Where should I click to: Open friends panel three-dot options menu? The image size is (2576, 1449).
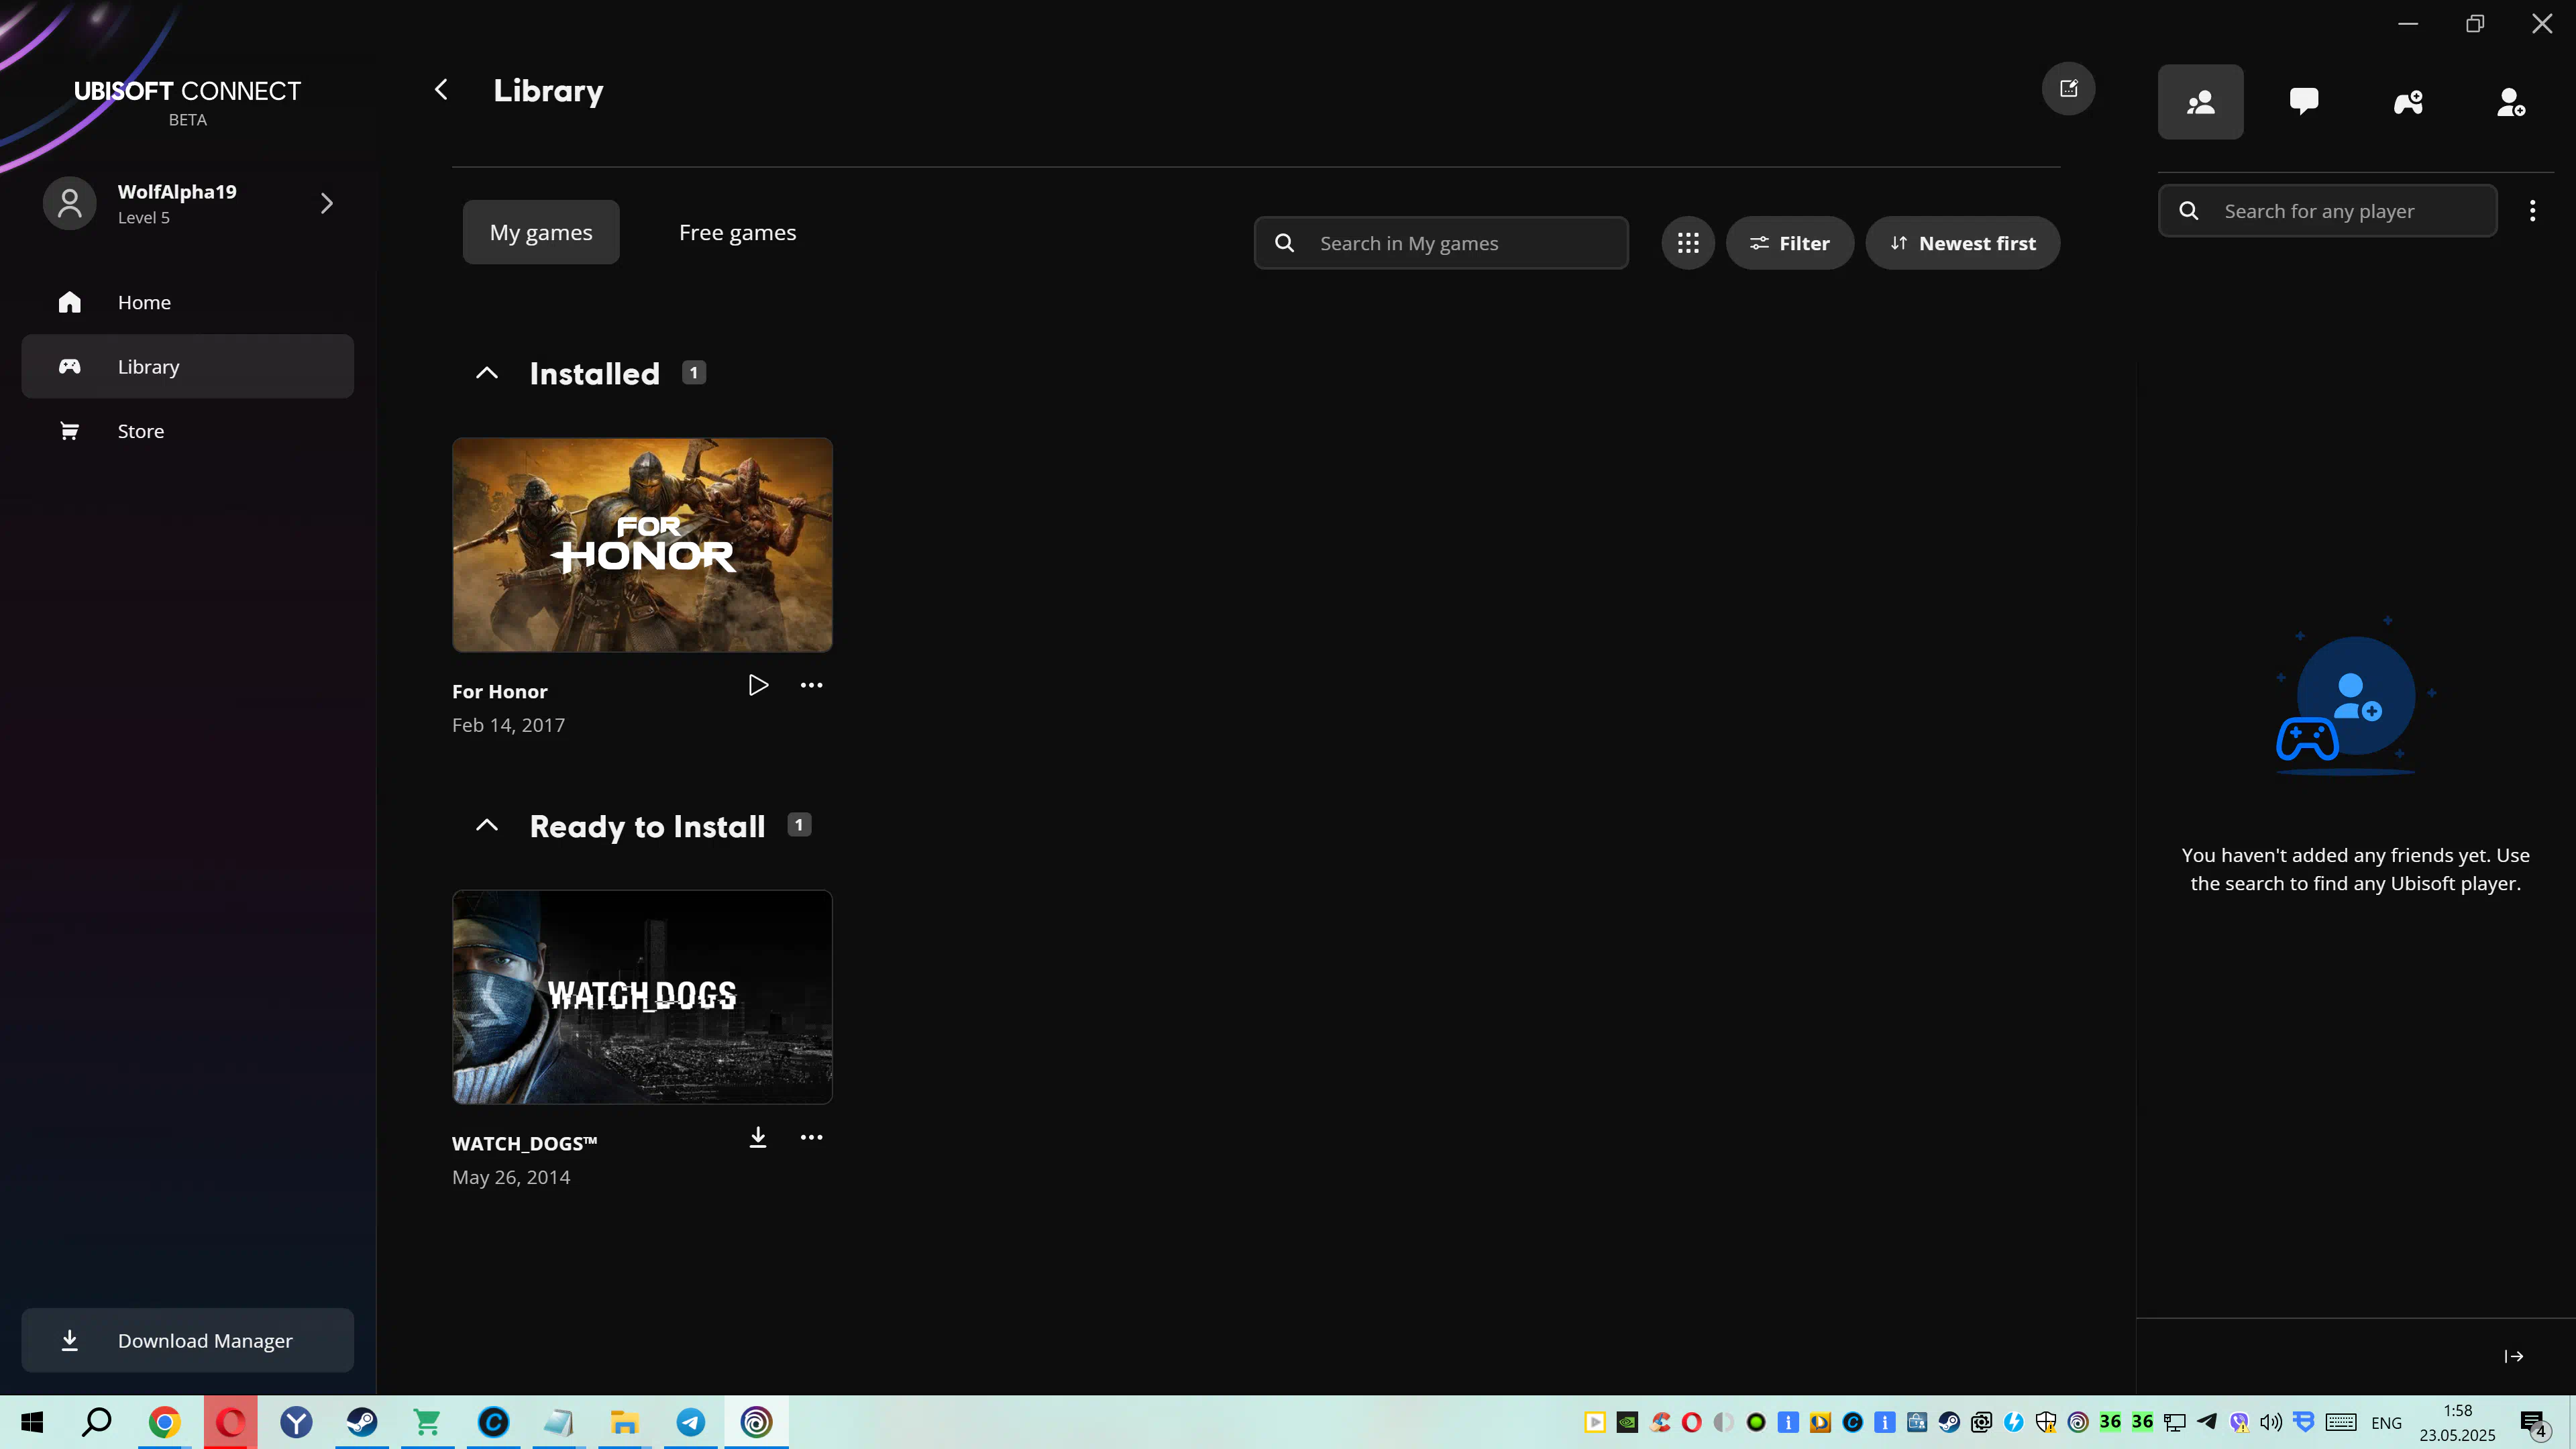pos(2532,211)
